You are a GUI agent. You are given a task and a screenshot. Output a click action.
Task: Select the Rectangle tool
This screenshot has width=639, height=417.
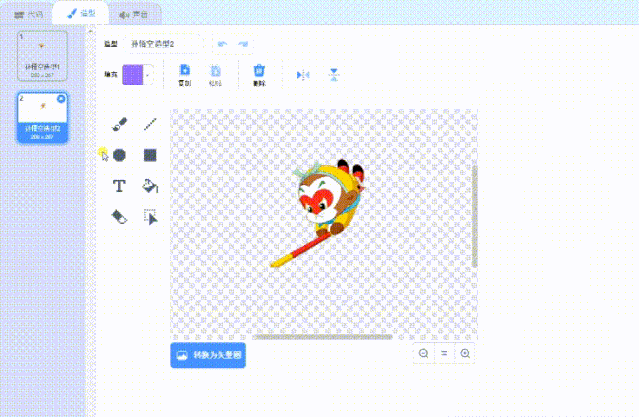(150, 155)
